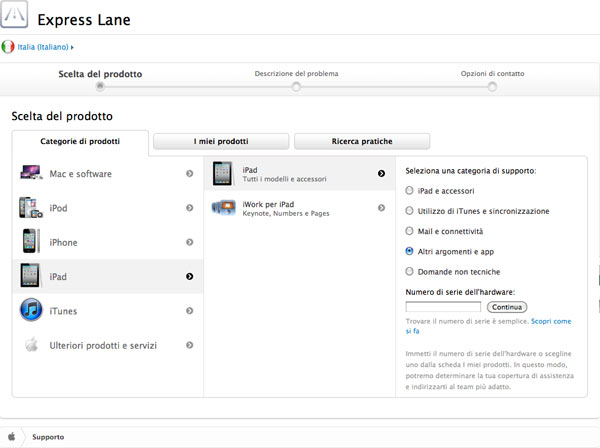Focus the hardware serial number input field
Image resolution: width=600 pixels, height=448 pixels.
(443, 306)
